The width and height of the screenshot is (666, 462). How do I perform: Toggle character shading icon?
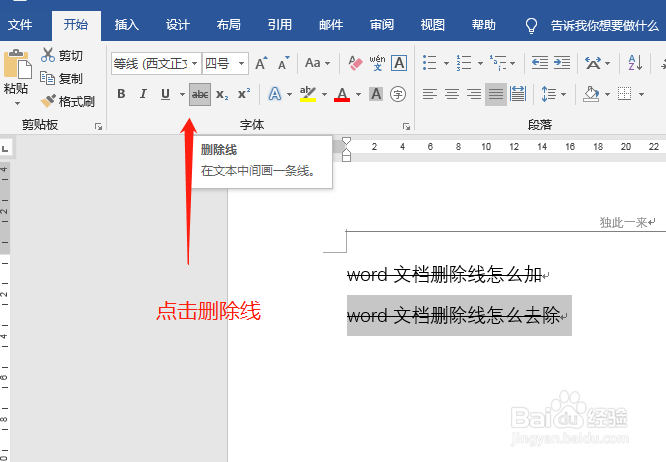376,94
